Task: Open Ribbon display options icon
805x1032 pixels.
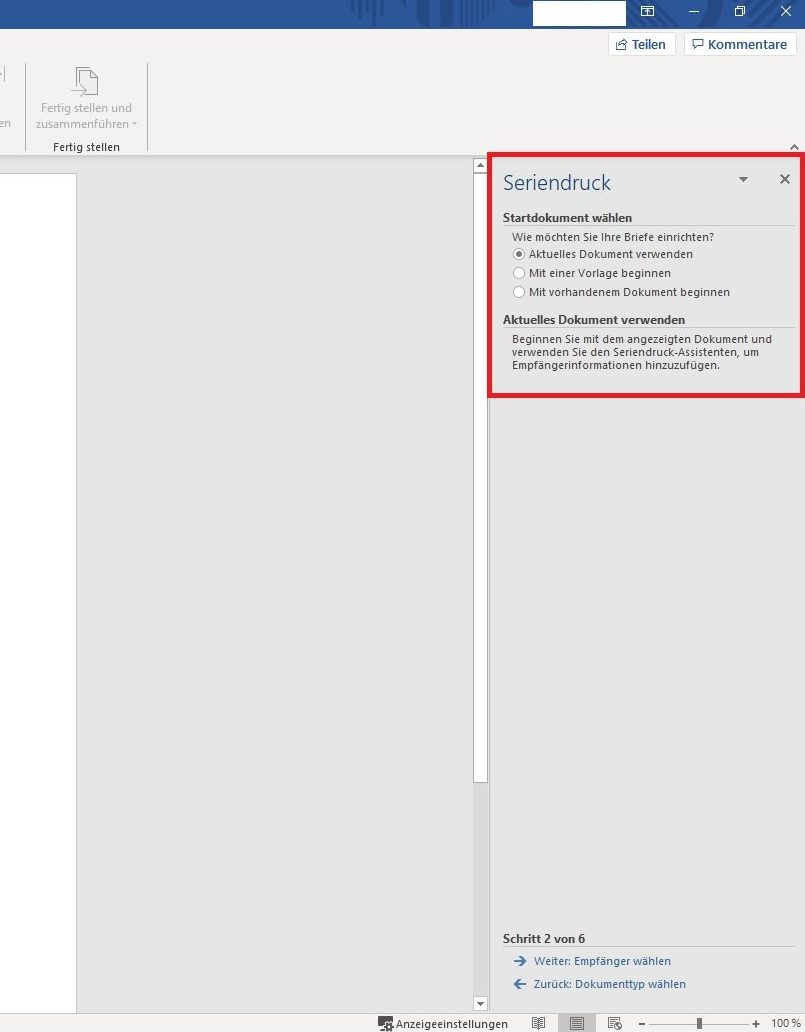Action: tap(648, 11)
